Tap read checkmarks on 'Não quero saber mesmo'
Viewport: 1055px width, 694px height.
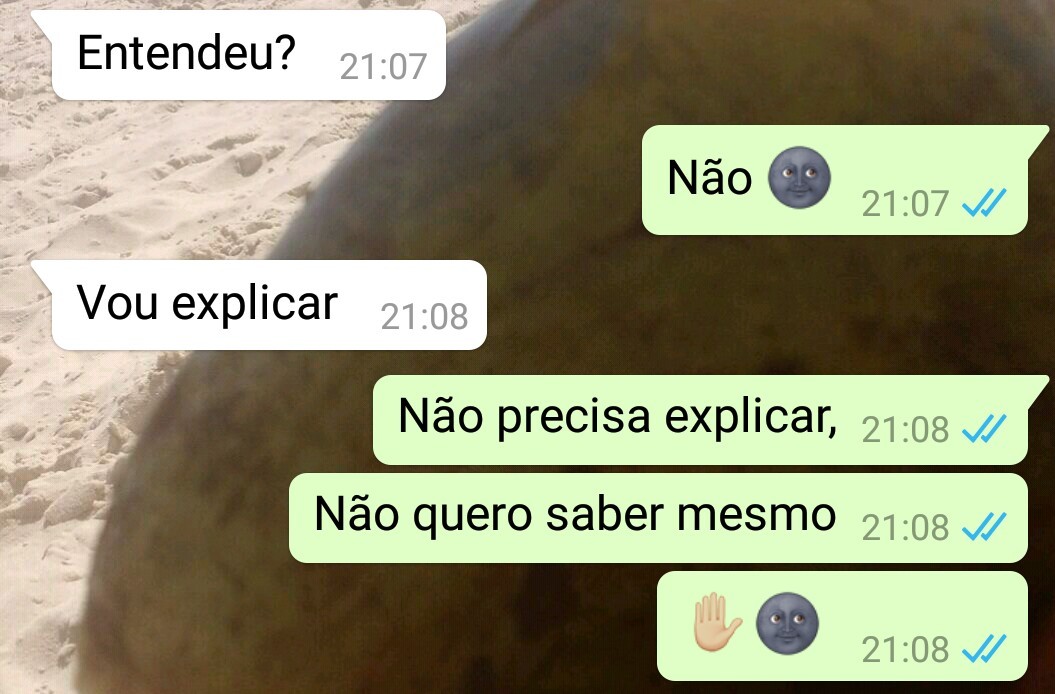pos(984,526)
